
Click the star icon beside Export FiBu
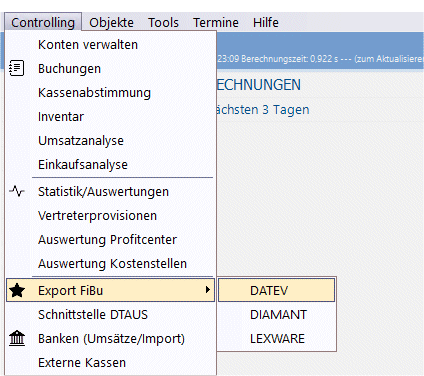coord(17,290)
